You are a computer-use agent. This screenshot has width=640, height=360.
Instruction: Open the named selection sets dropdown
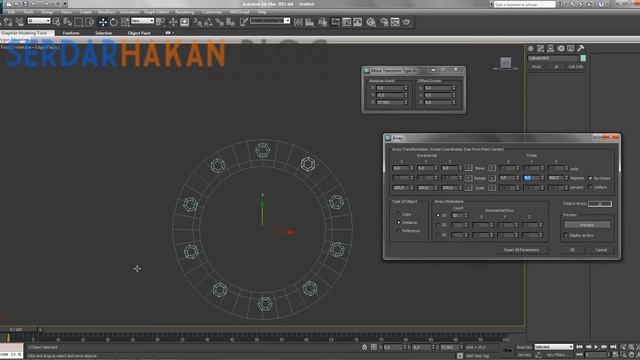pyautogui.click(x=270, y=21)
